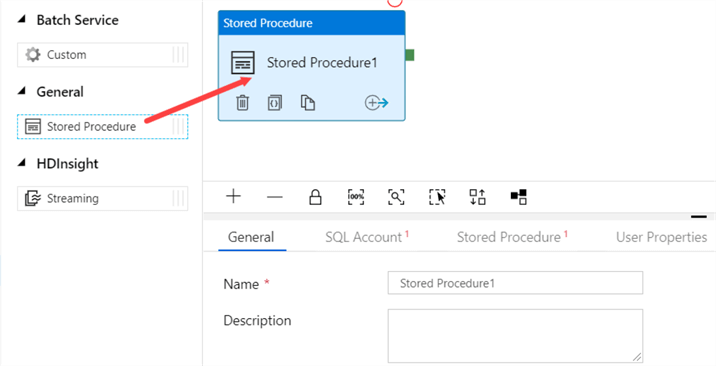Toggle the lineage layout squares icon
Screen dimensions: 716x366
coord(519,197)
